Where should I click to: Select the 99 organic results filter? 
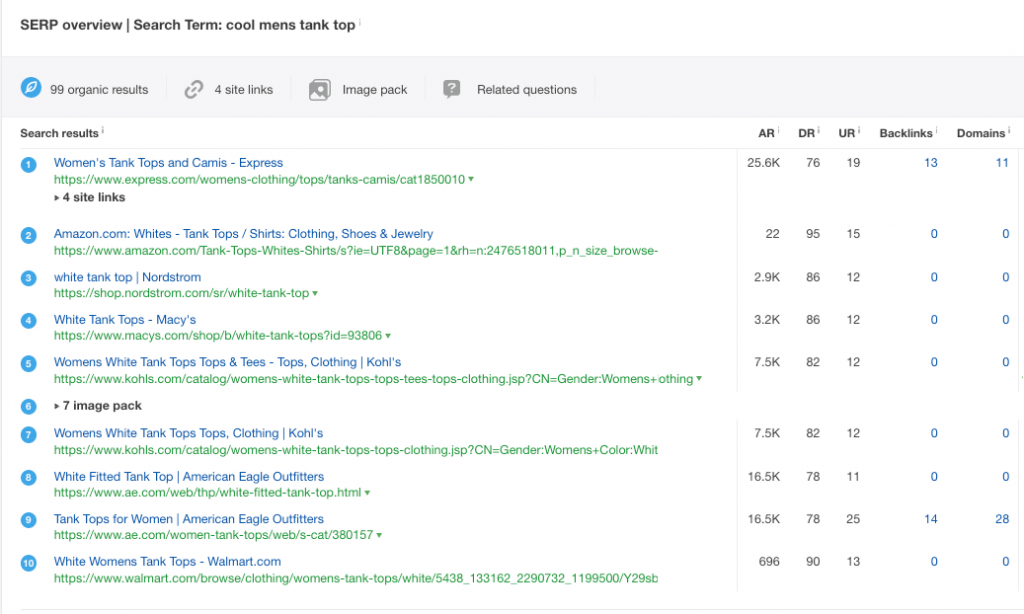coord(85,89)
